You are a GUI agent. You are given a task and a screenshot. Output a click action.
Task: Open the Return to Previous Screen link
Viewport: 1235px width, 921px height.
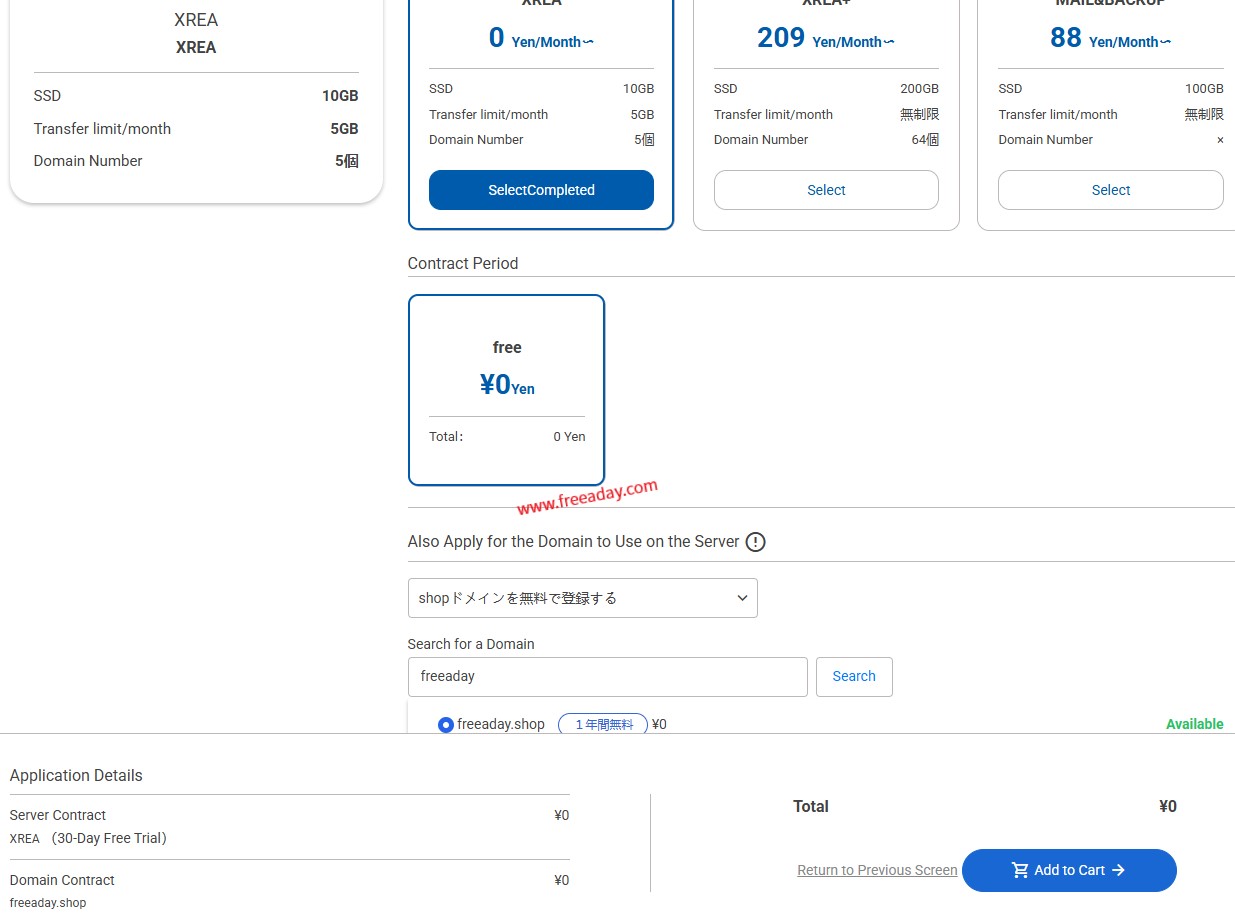click(877, 870)
